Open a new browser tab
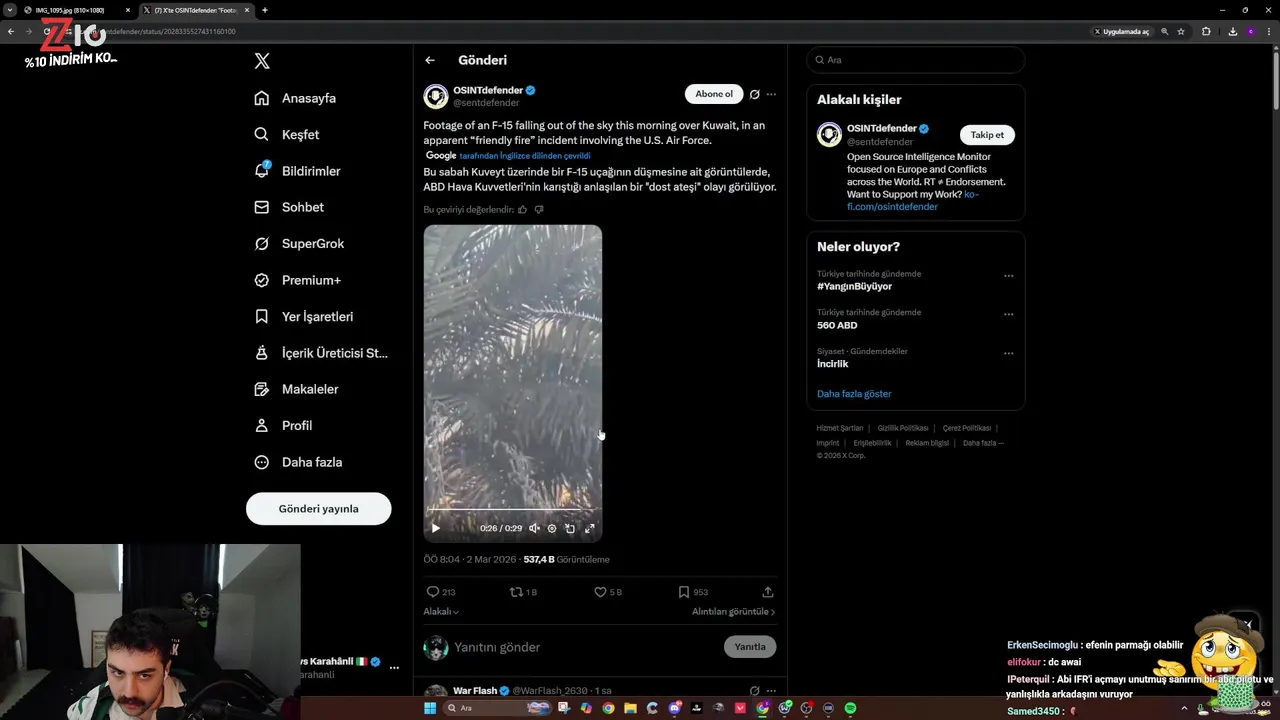 (264, 10)
